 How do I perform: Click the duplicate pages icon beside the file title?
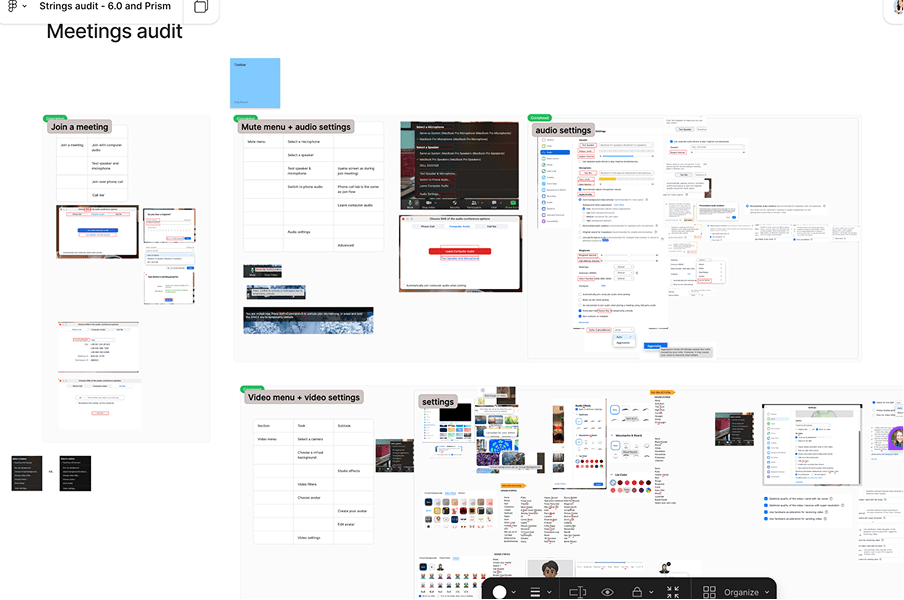pyautogui.click(x=200, y=7)
